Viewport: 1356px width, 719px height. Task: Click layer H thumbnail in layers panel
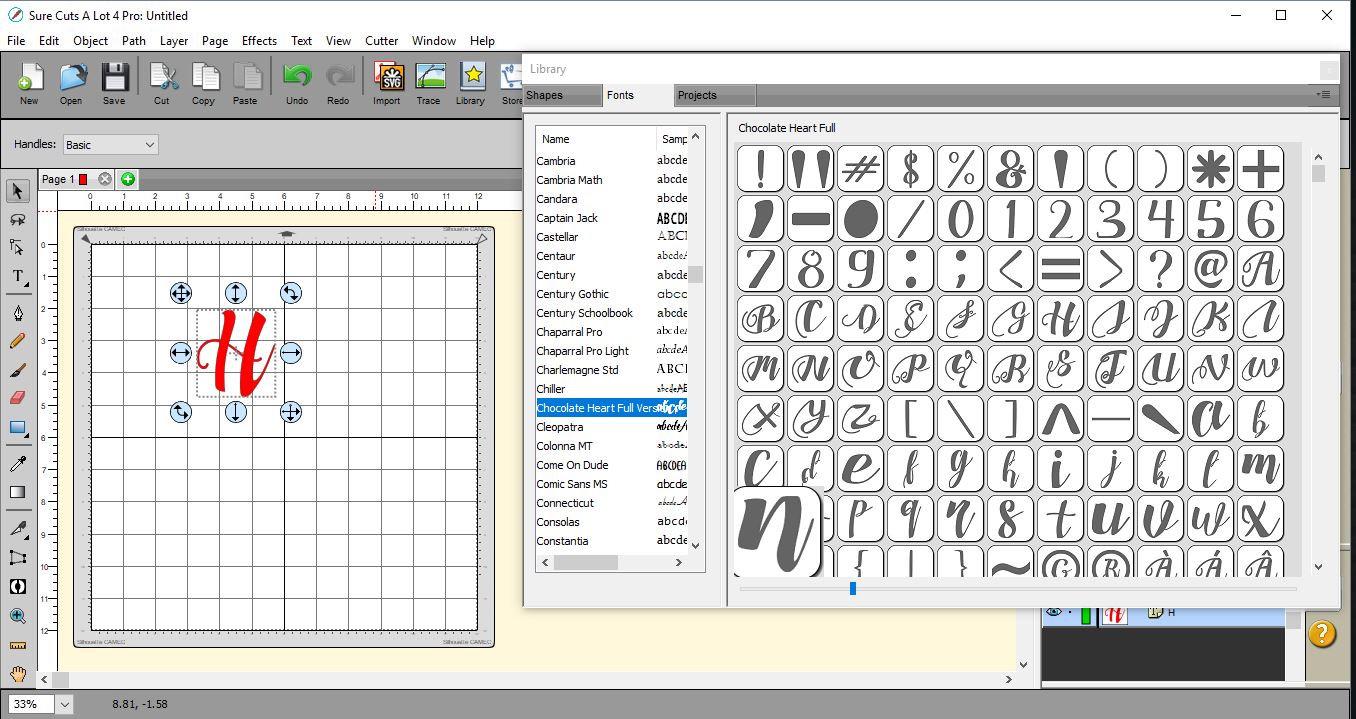(x=1115, y=614)
